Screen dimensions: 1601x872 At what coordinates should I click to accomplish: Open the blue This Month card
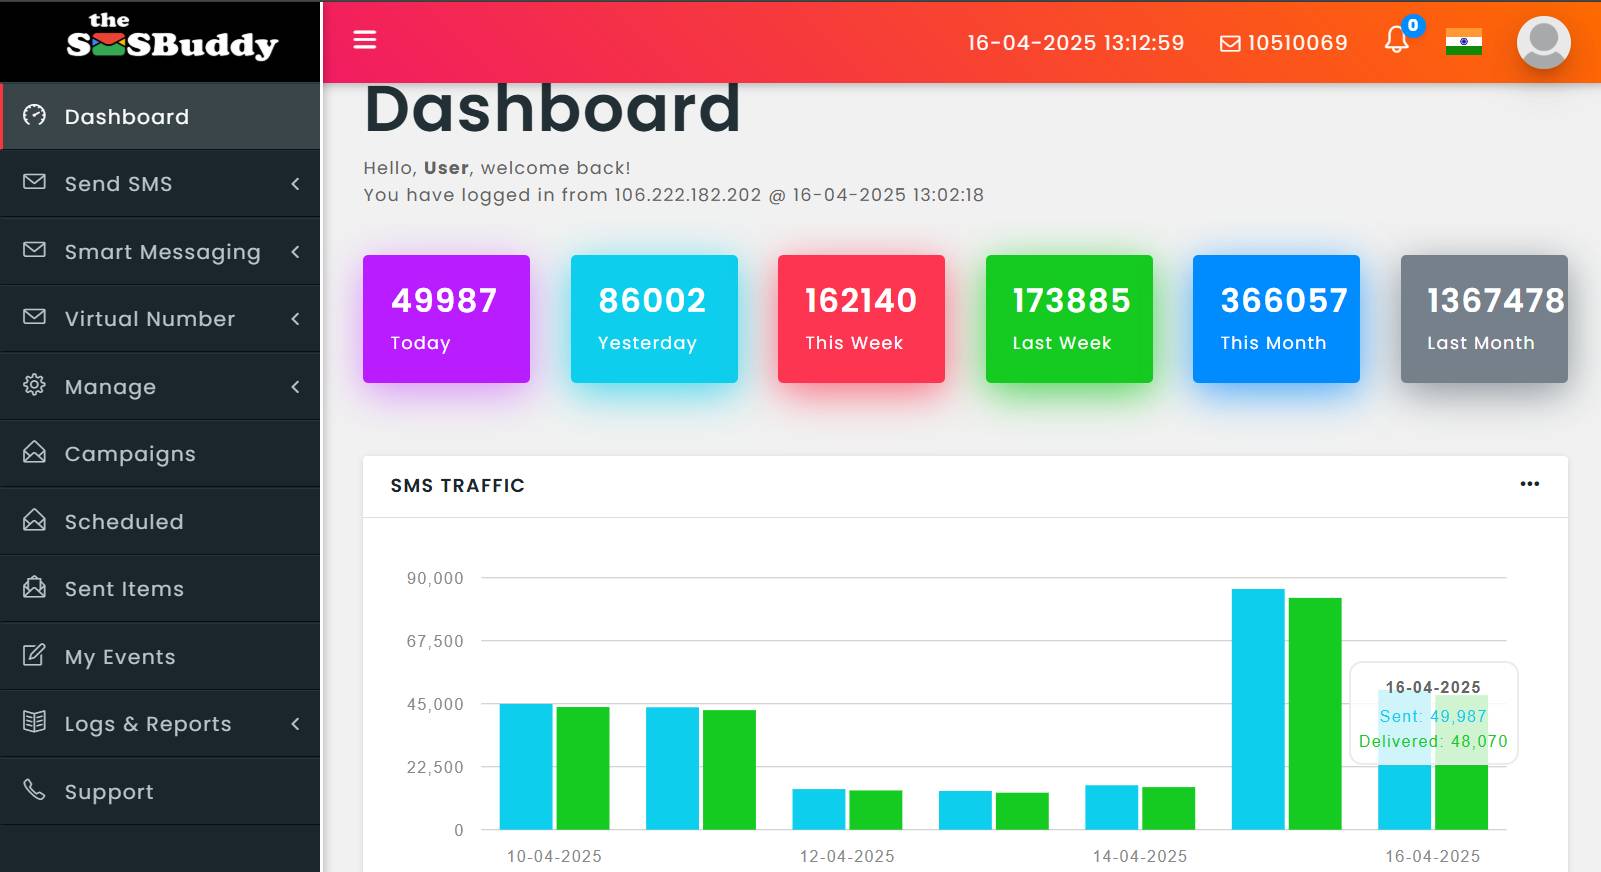[x=1276, y=319]
